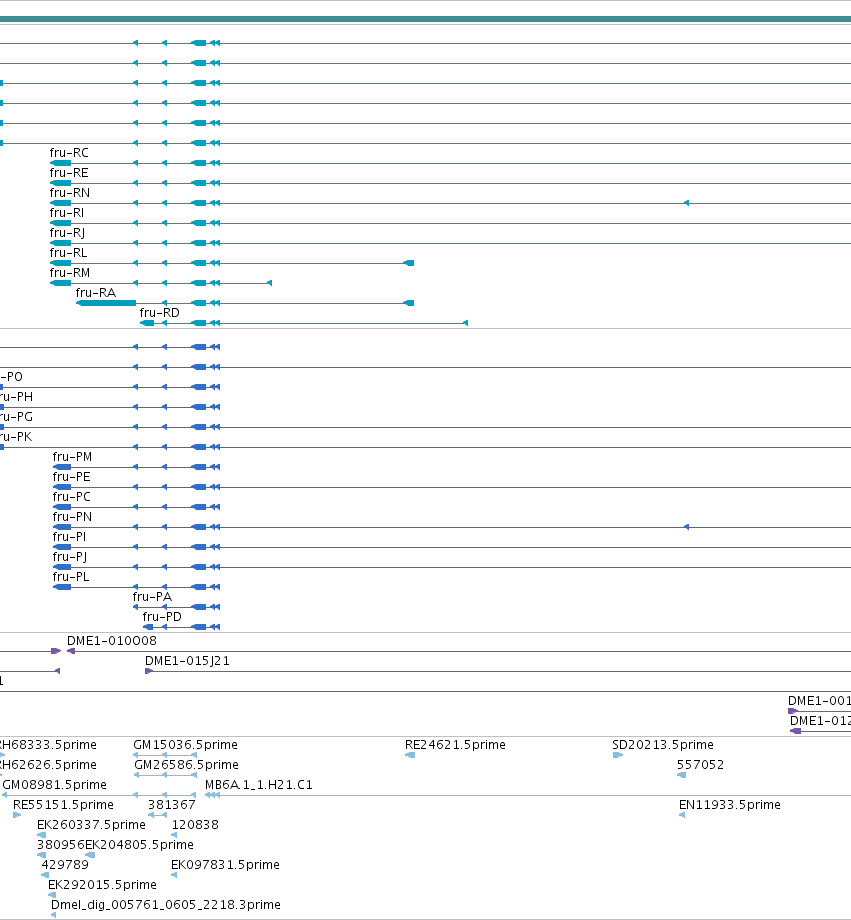This screenshot has height=920, width=851.
Task: Select the 381367 feature label
Action: [171, 804]
